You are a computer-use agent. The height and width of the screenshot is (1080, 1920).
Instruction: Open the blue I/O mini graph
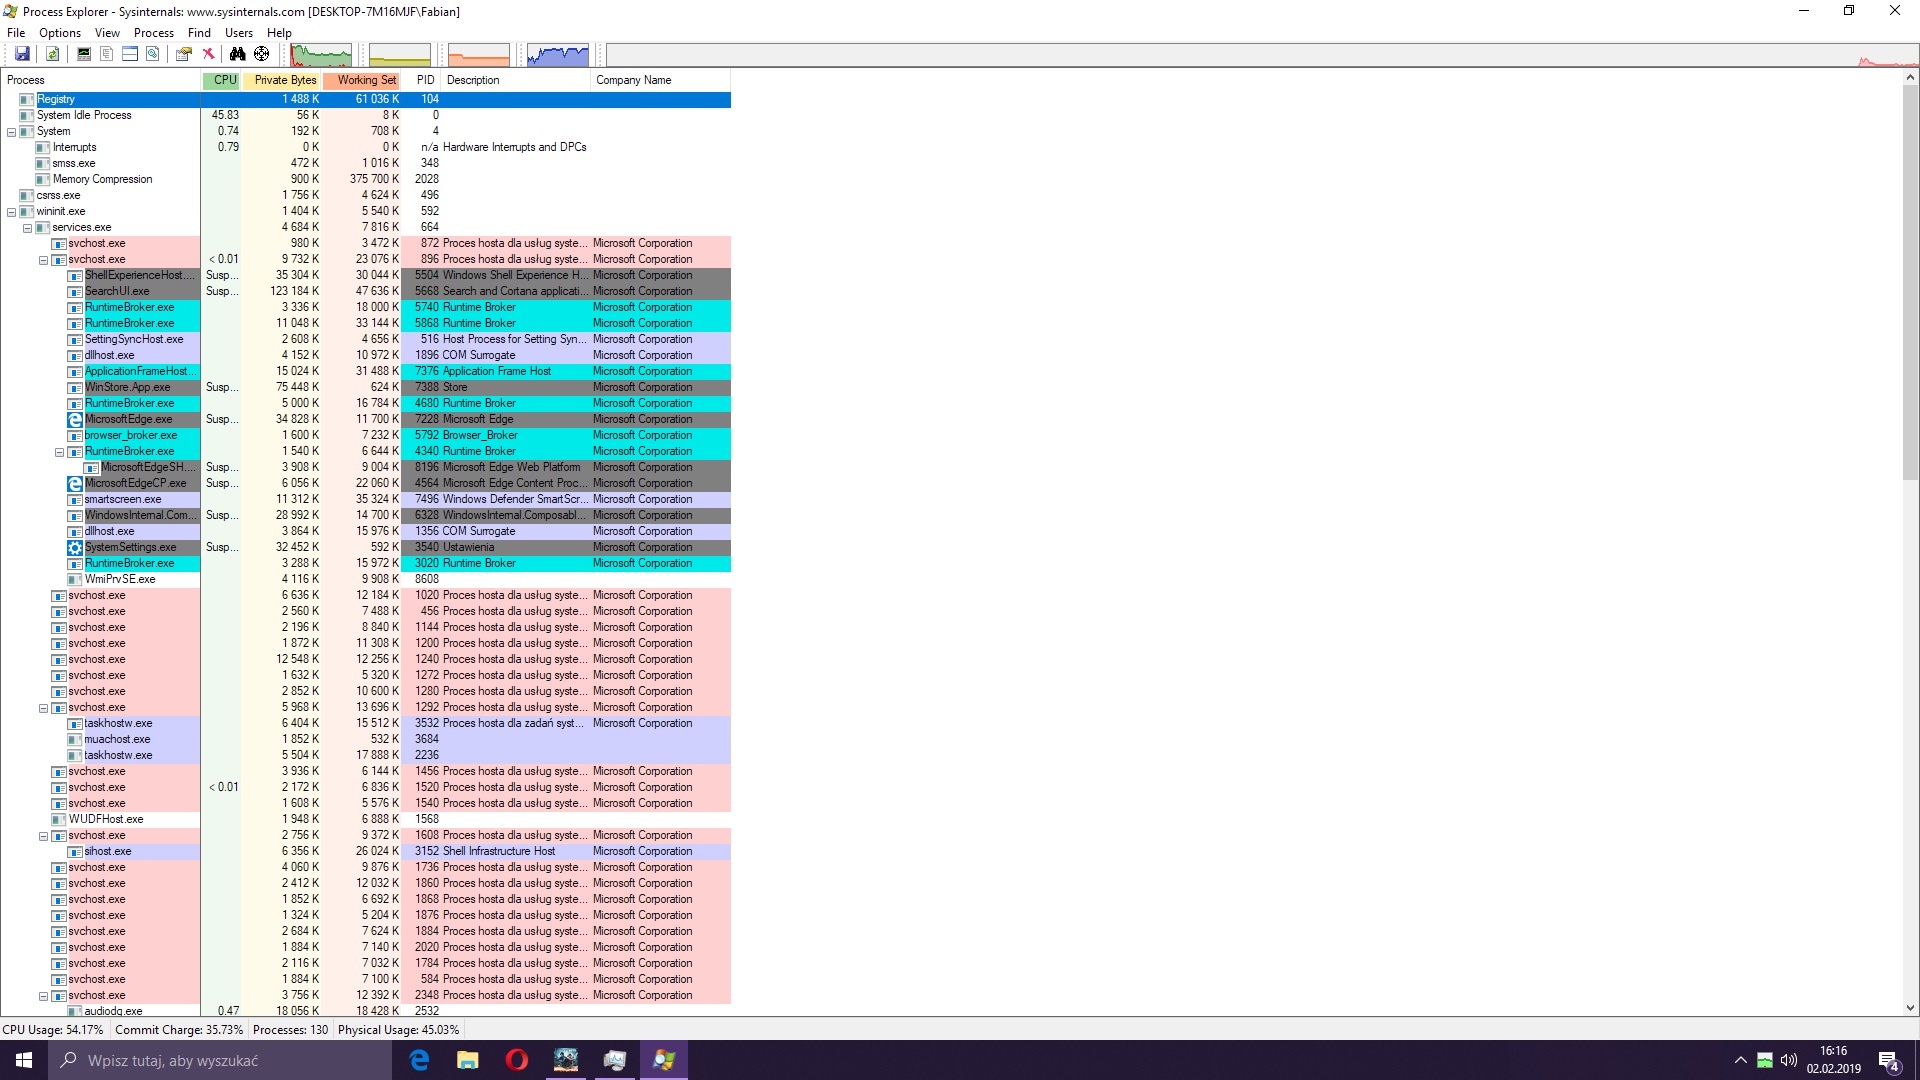558,55
